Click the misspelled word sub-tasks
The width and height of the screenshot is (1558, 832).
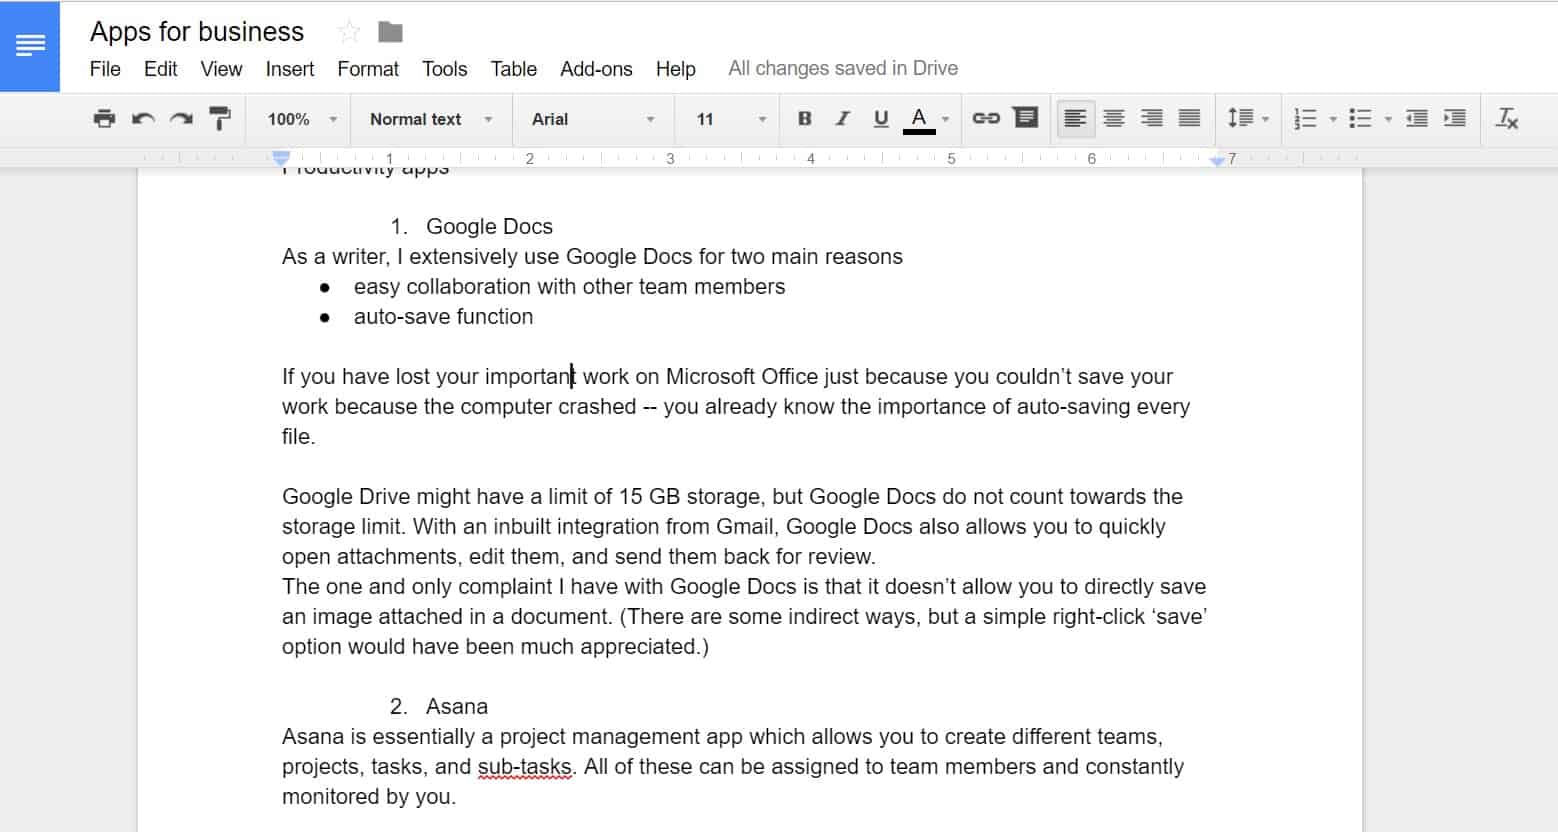click(x=524, y=767)
